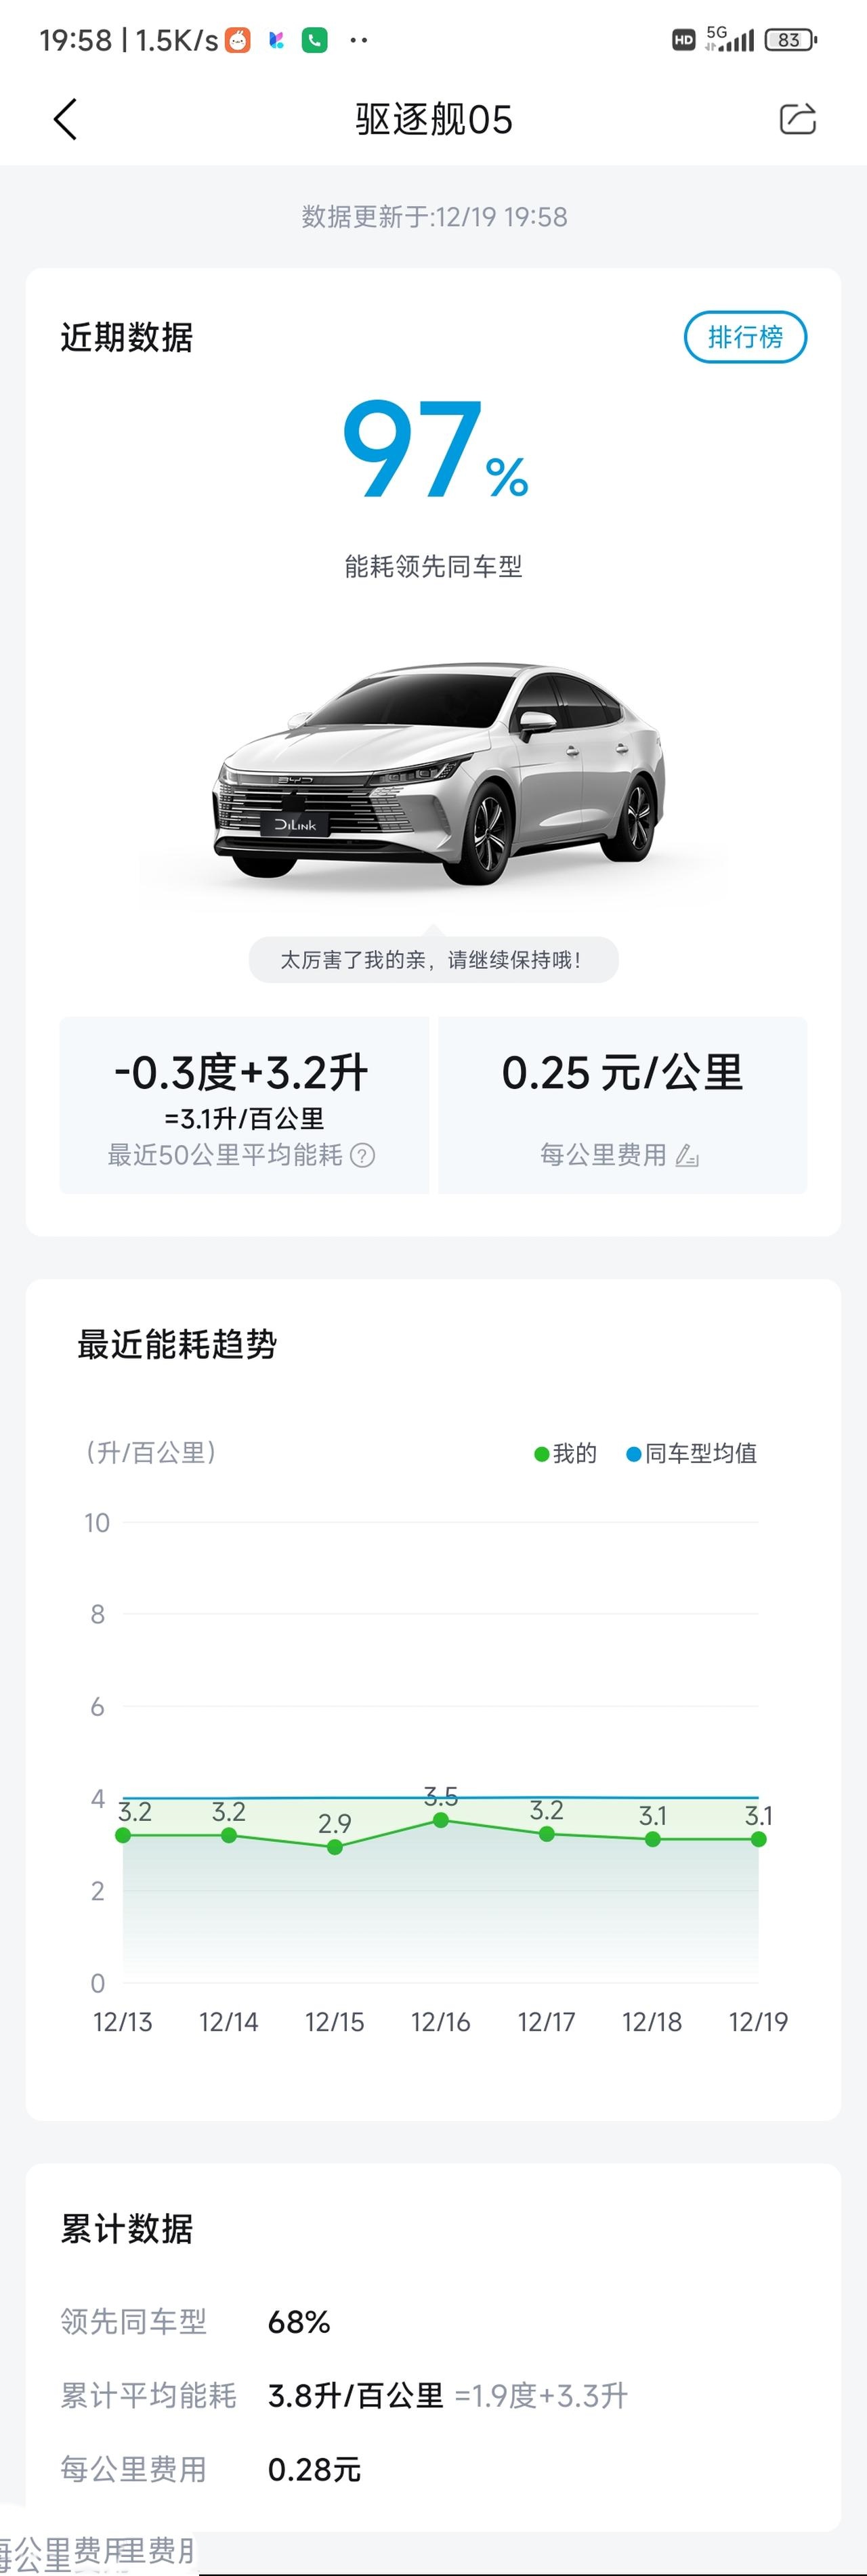Toggle the 我的 green legend item
Image resolution: width=867 pixels, height=2576 pixels.
tap(565, 1453)
